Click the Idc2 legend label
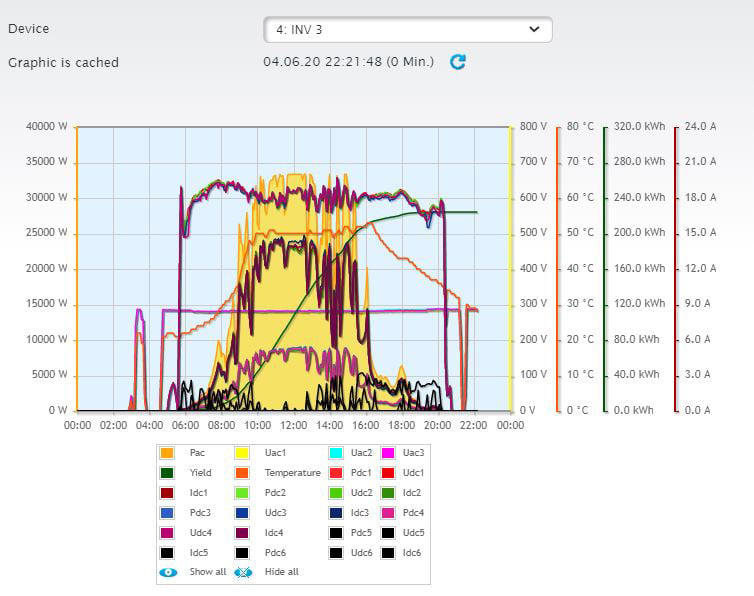The image size is (754, 596). tap(412, 493)
